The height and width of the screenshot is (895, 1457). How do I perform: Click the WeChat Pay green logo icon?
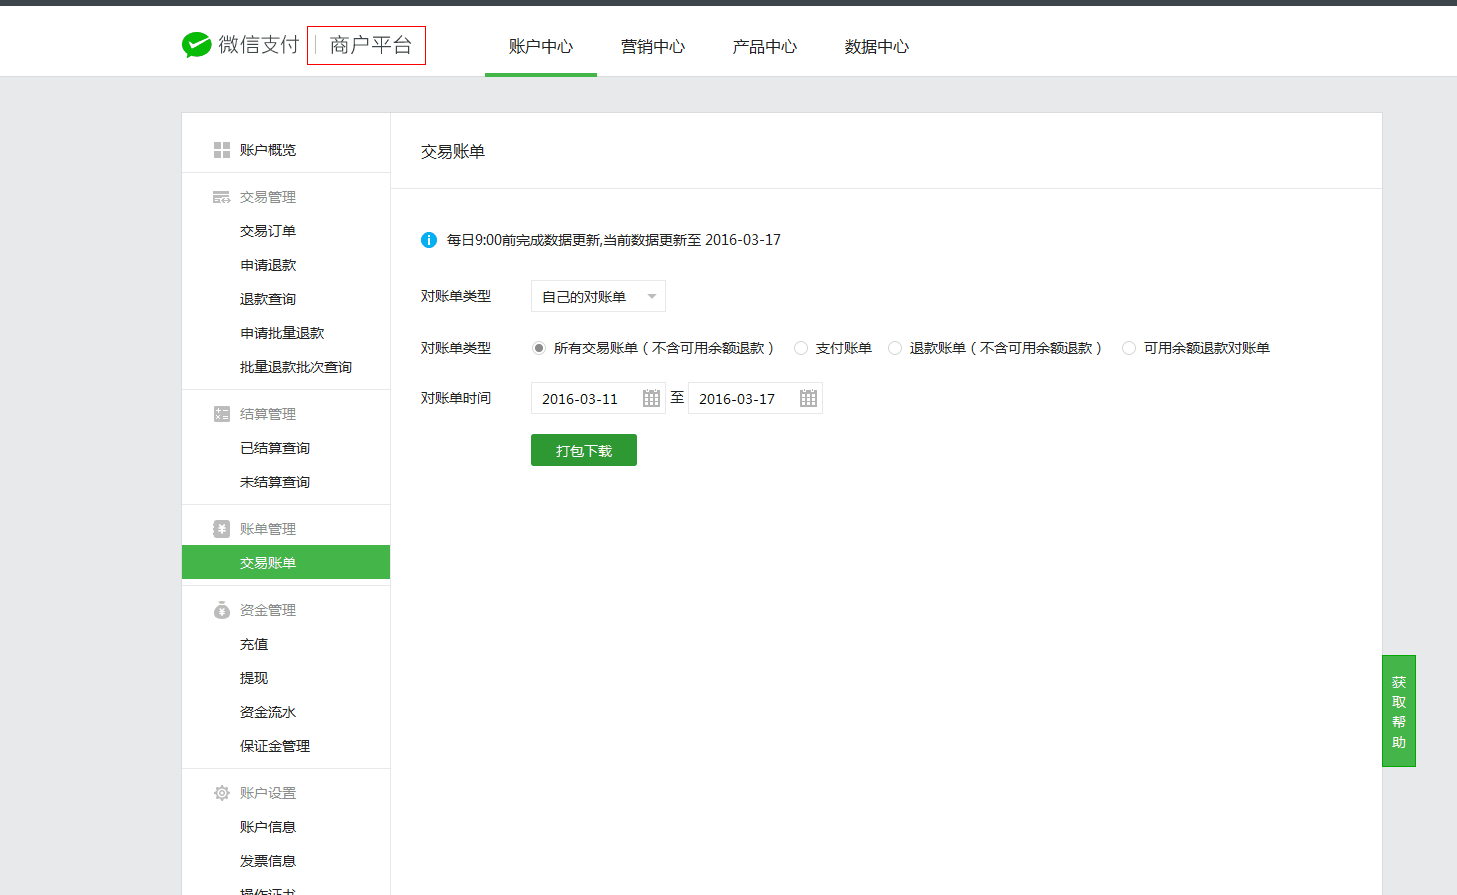point(196,44)
